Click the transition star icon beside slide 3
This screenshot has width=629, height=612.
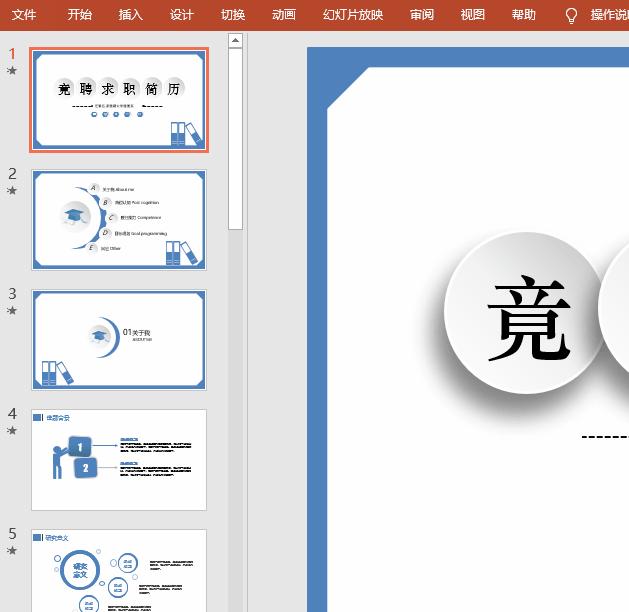pos(12,310)
